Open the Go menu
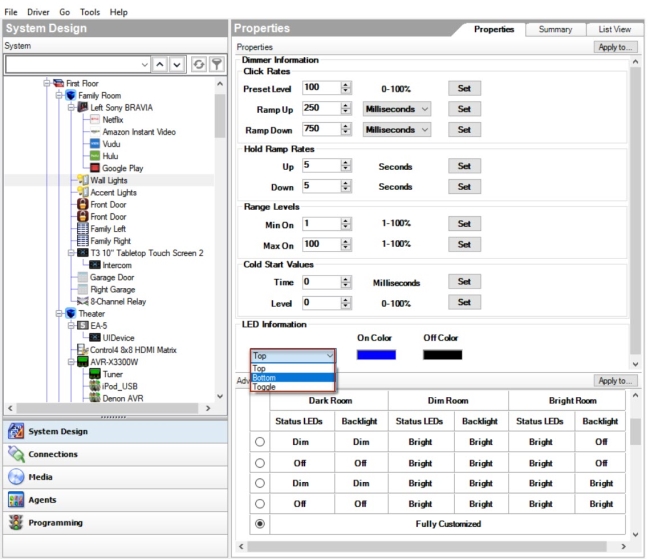The image size is (650, 559). coord(64,12)
